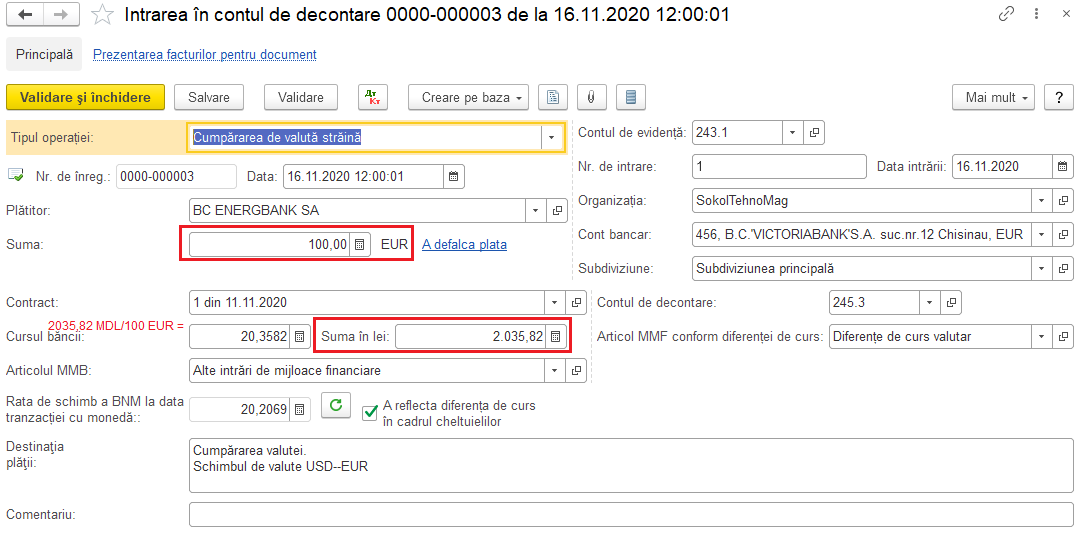The width and height of the screenshot is (1087, 539).
Task: Open the 'Creare pe baza' menu
Action: pos(468,97)
